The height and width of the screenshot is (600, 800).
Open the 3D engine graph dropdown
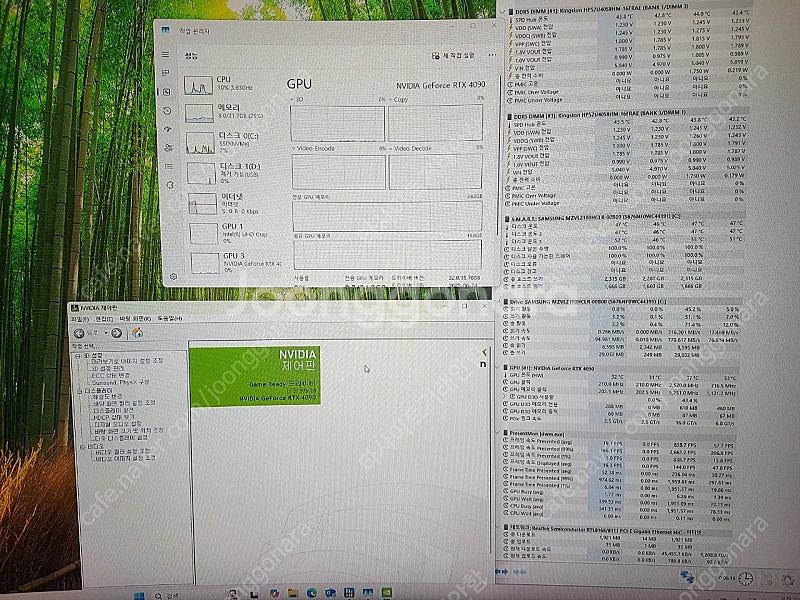(x=292, y=99)
